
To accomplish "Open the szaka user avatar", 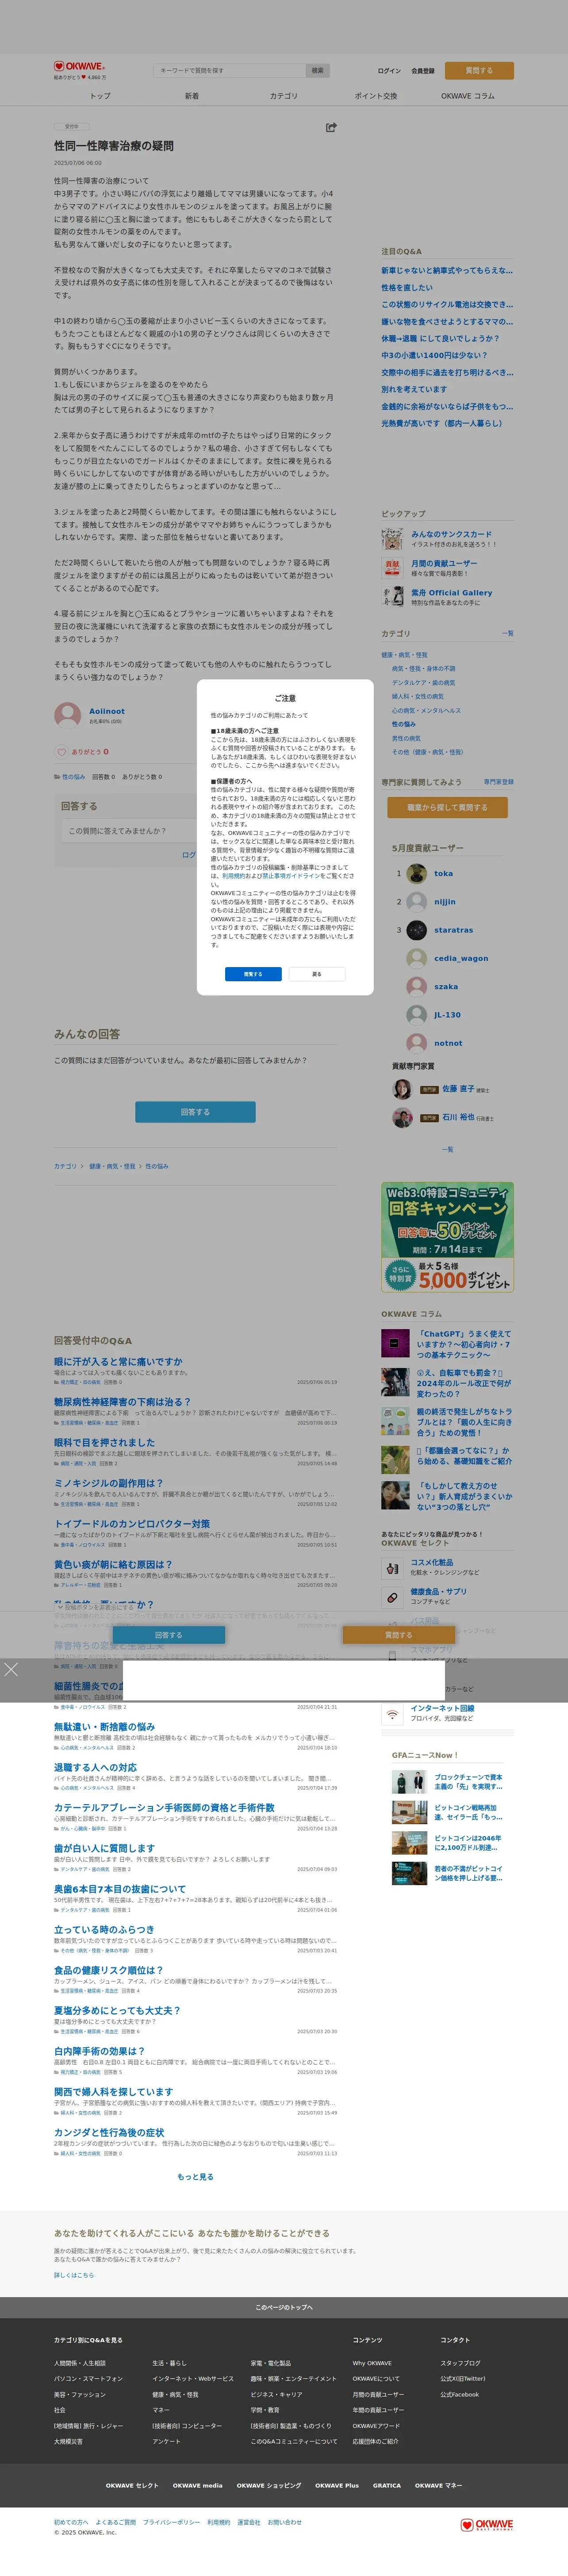I will pyautogui.click(x=417, y=986).
